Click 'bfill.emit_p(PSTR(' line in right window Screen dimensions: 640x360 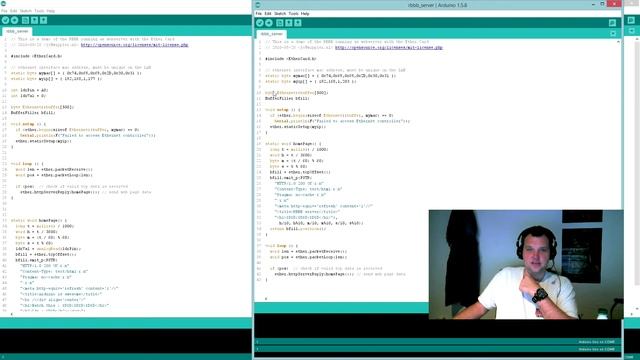tap(290, 178)
